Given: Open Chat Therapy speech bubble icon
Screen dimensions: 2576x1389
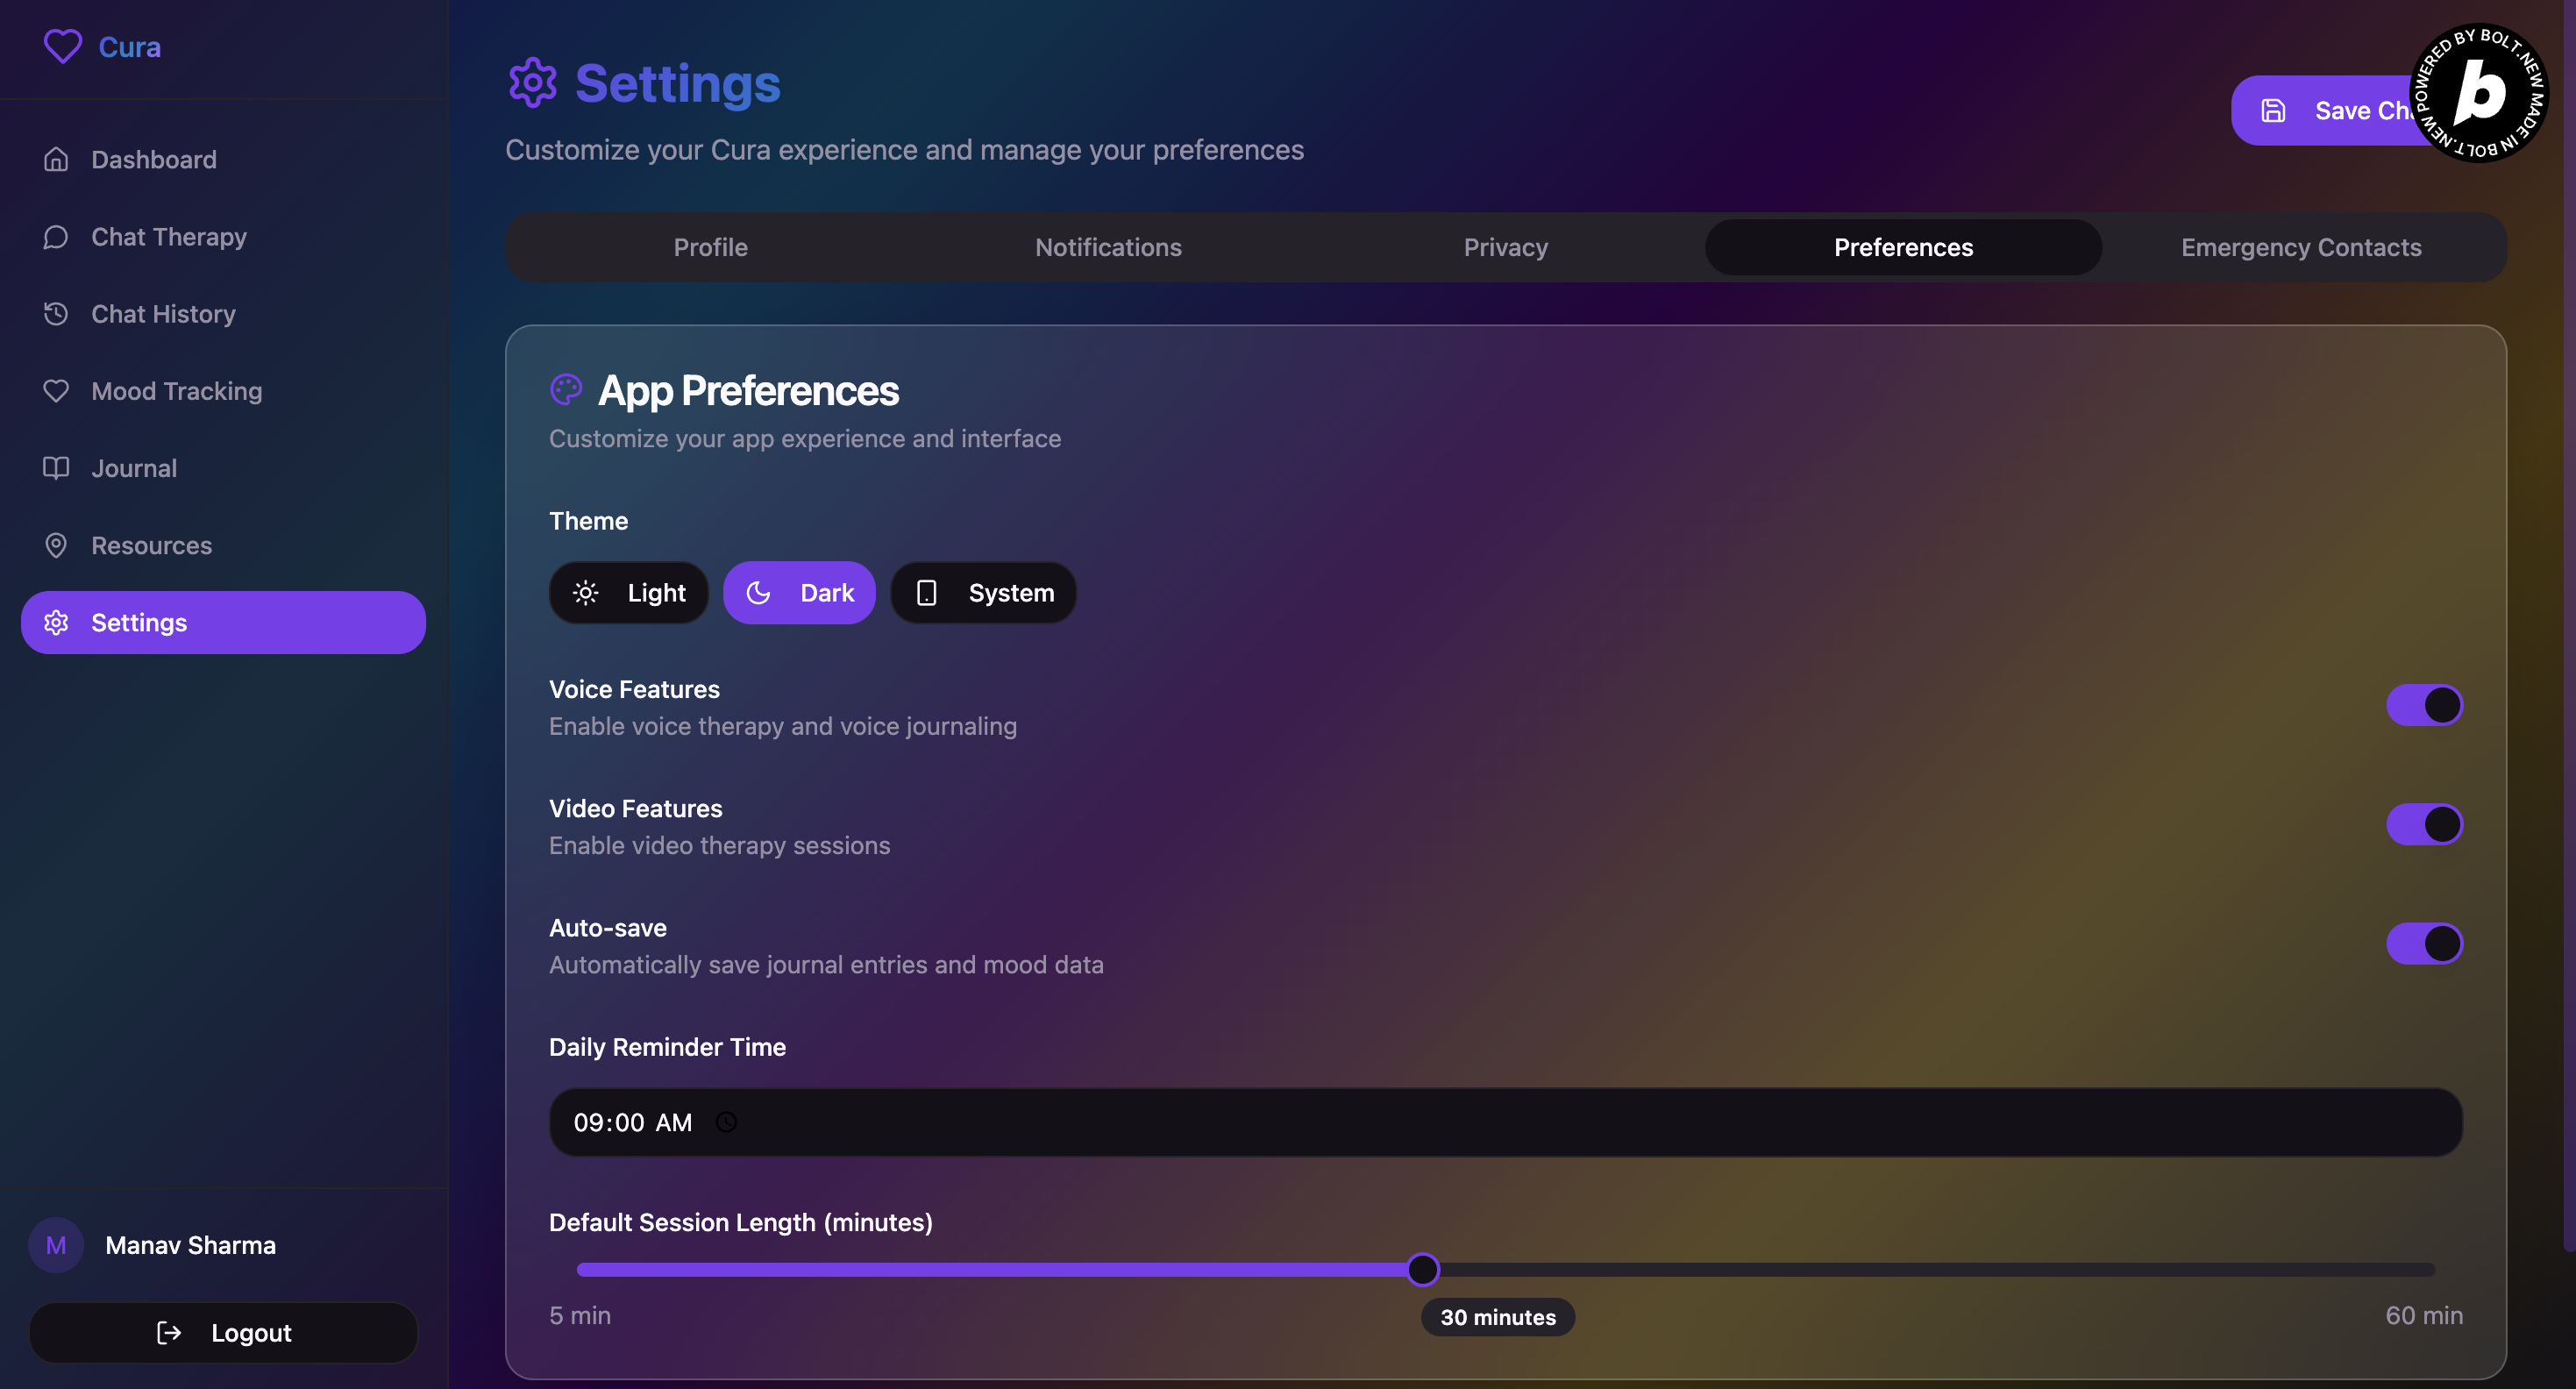Looking at the screenshot, I should click(56, 237).
